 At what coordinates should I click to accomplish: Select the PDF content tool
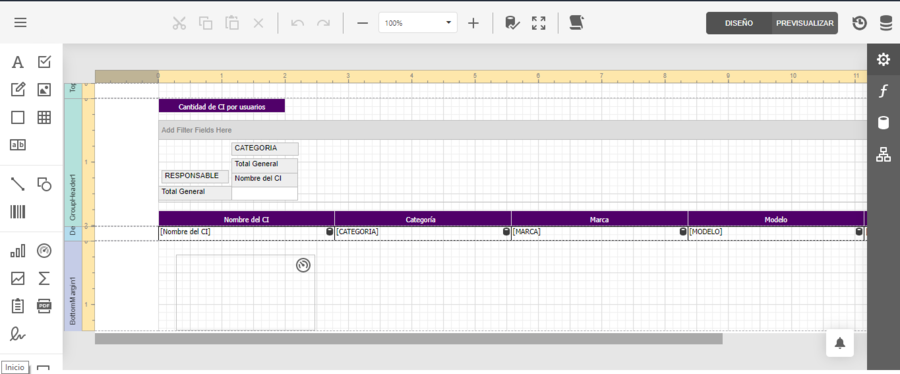[44, 306]
